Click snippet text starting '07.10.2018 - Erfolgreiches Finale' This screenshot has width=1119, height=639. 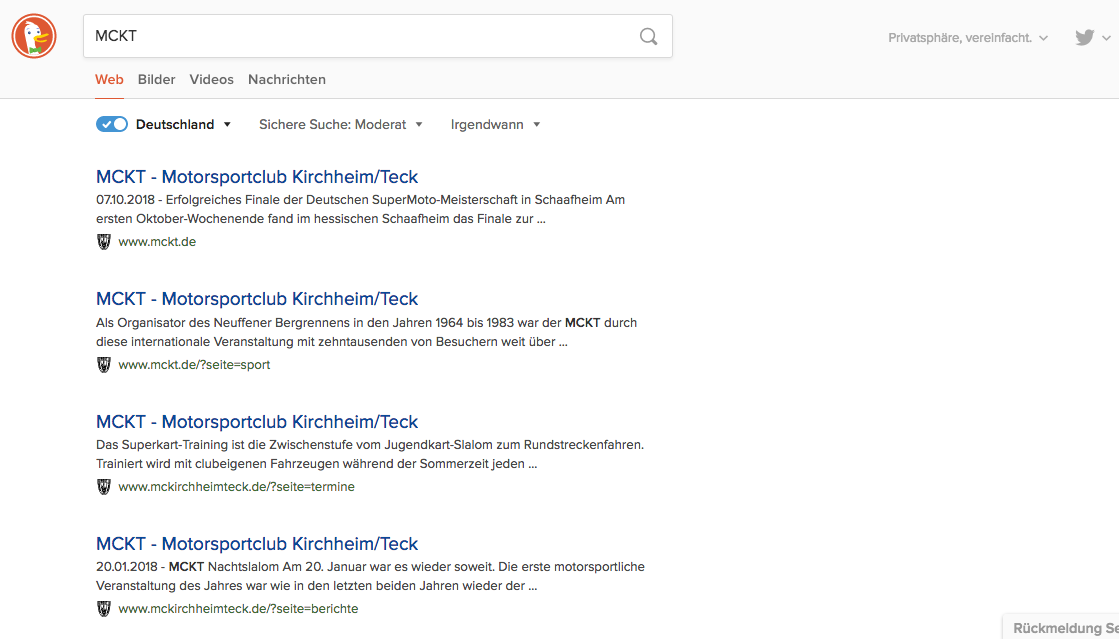tap(360, 209)
